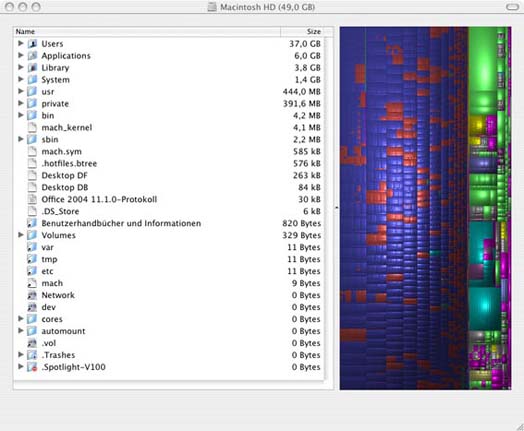Click the tmp alias folder icon

pyautogui.click(x=32, y=259)
